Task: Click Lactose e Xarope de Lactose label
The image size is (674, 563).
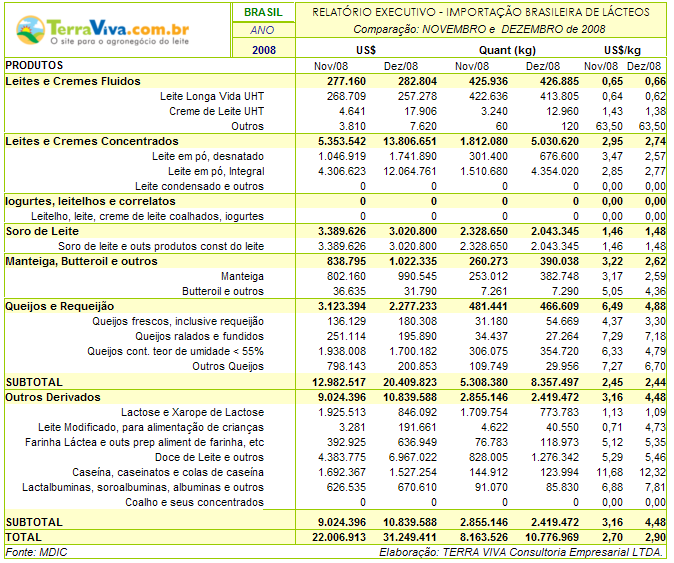Action: pos(192,412)
